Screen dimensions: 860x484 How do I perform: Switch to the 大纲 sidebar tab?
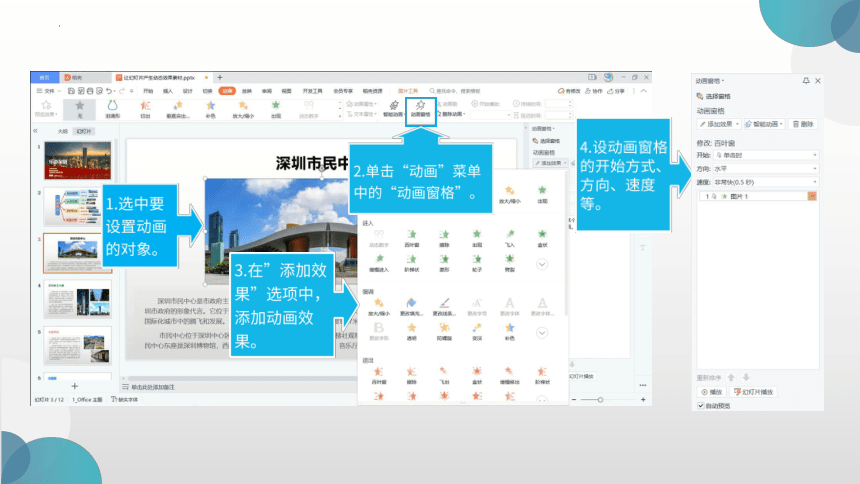[63, 131]
